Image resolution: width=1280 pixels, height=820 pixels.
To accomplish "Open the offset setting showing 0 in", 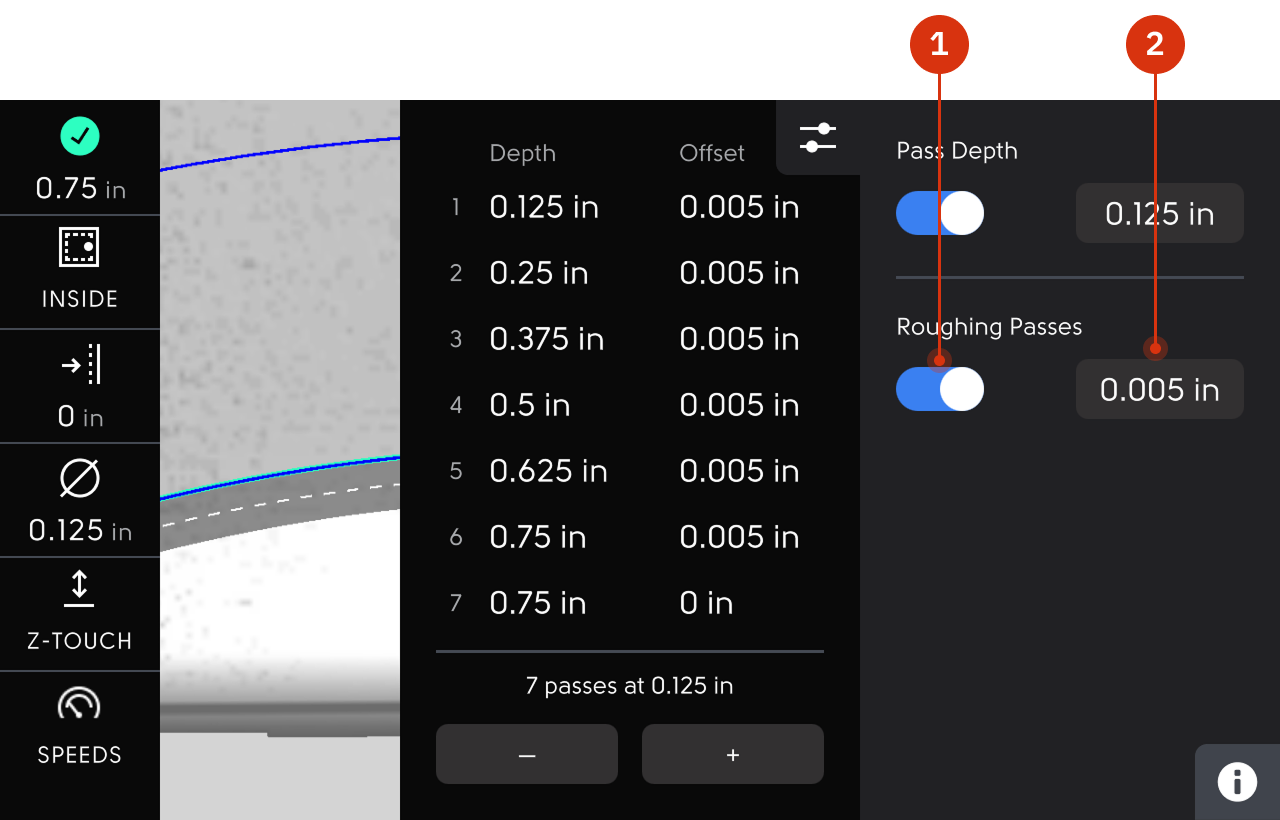I will (x=80, y=387).
